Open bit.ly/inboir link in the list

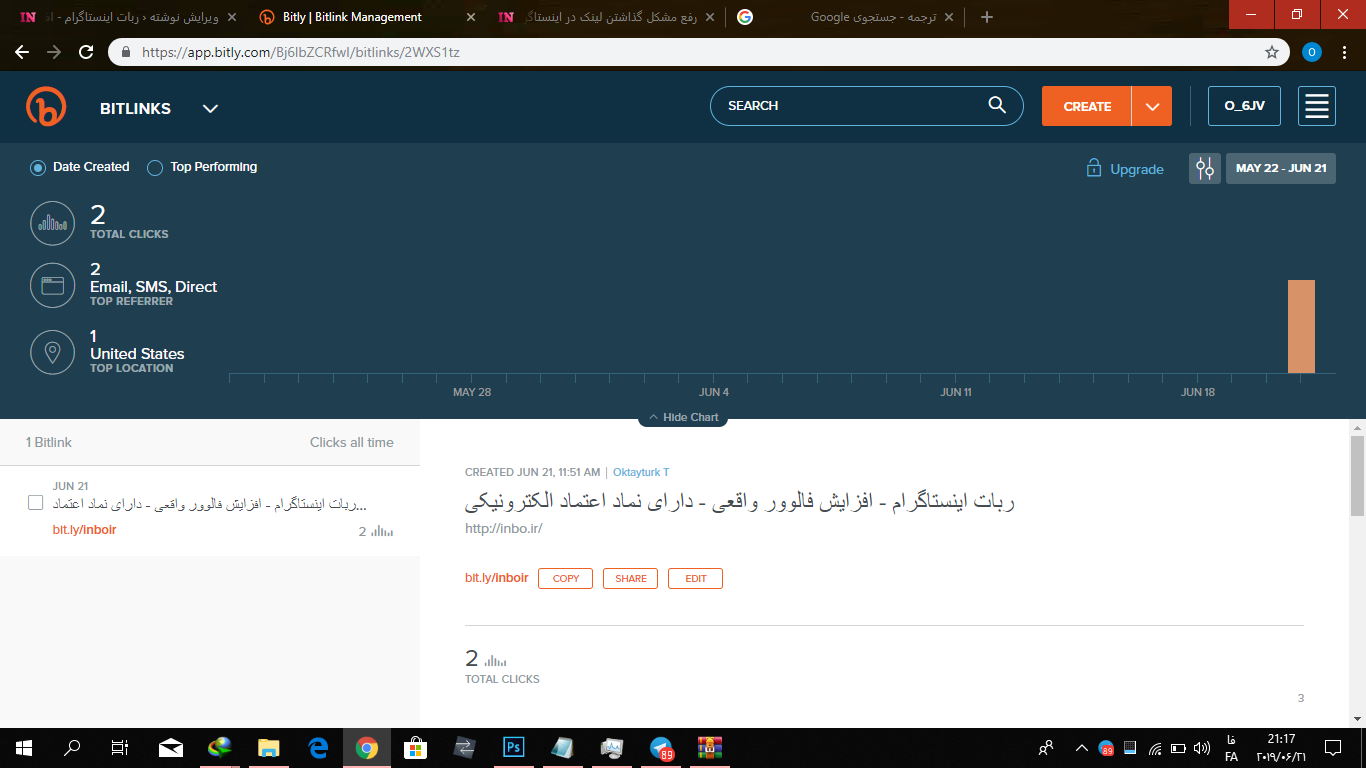pyautogui.click(x=84, y=530)
